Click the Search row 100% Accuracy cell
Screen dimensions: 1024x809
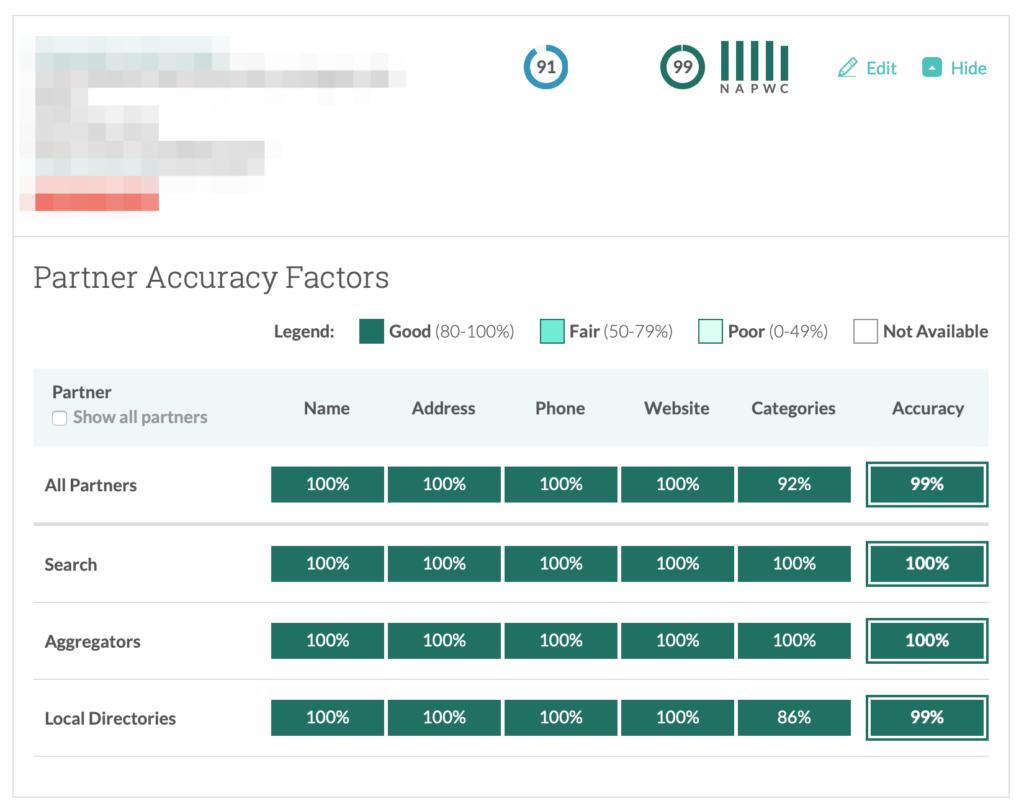pos(927,564)
